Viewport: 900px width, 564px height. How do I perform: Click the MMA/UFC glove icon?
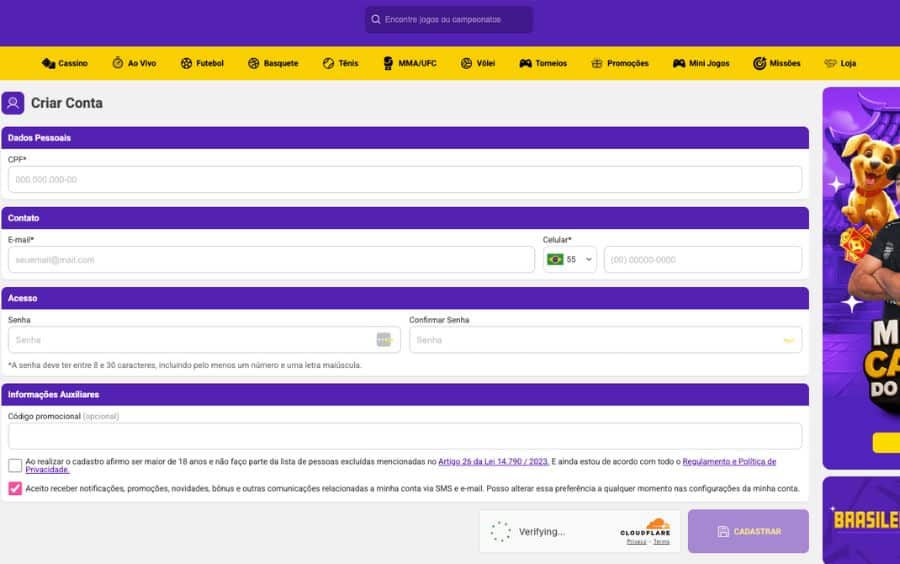pyautogui.click(x=389, y=63)
